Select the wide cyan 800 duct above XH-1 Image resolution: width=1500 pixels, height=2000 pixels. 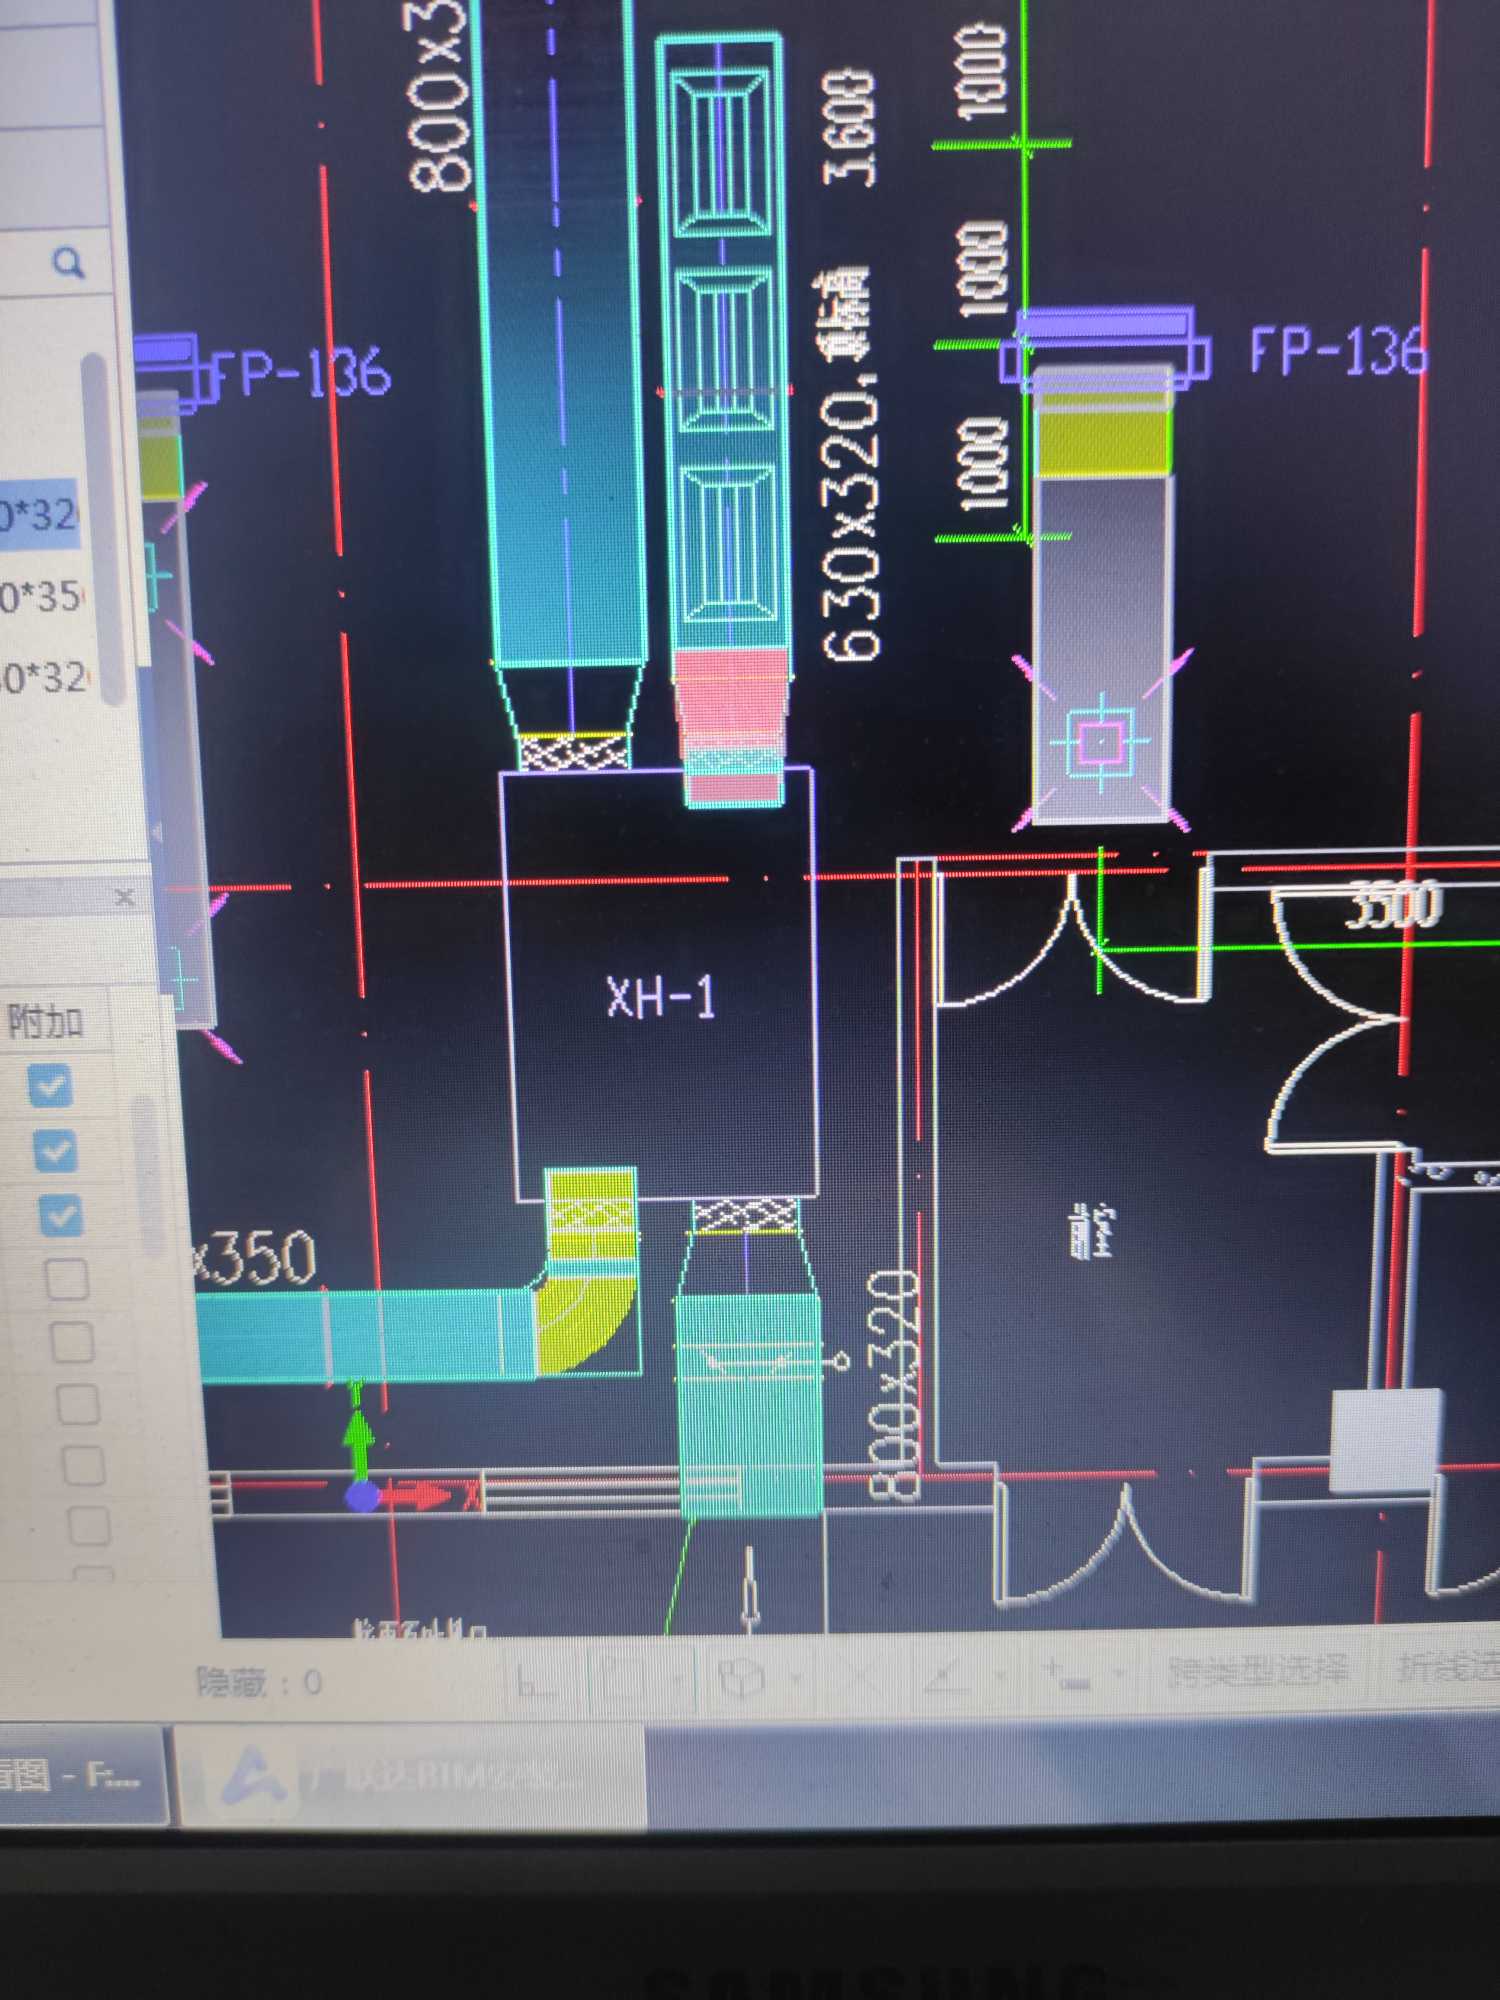(x=560, y=330)
